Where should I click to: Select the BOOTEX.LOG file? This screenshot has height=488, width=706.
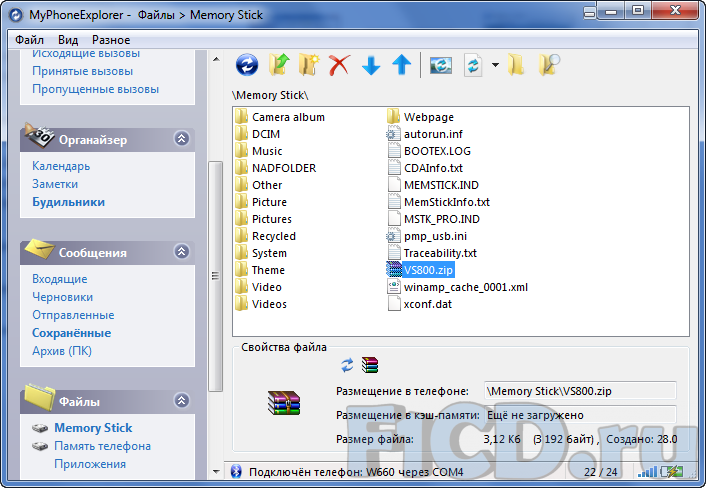pyautogui.click(x=429, y=151)
